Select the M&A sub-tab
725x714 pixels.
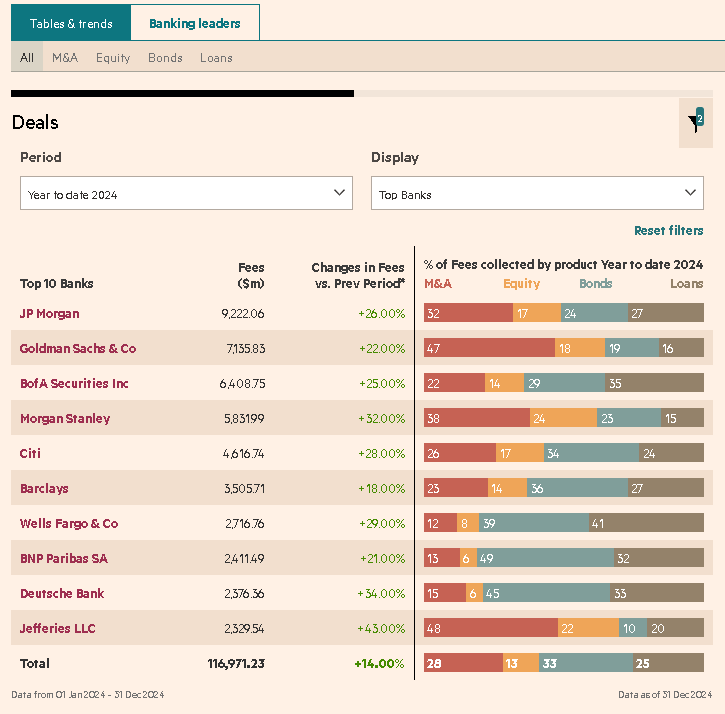click(x=65, y=57)
